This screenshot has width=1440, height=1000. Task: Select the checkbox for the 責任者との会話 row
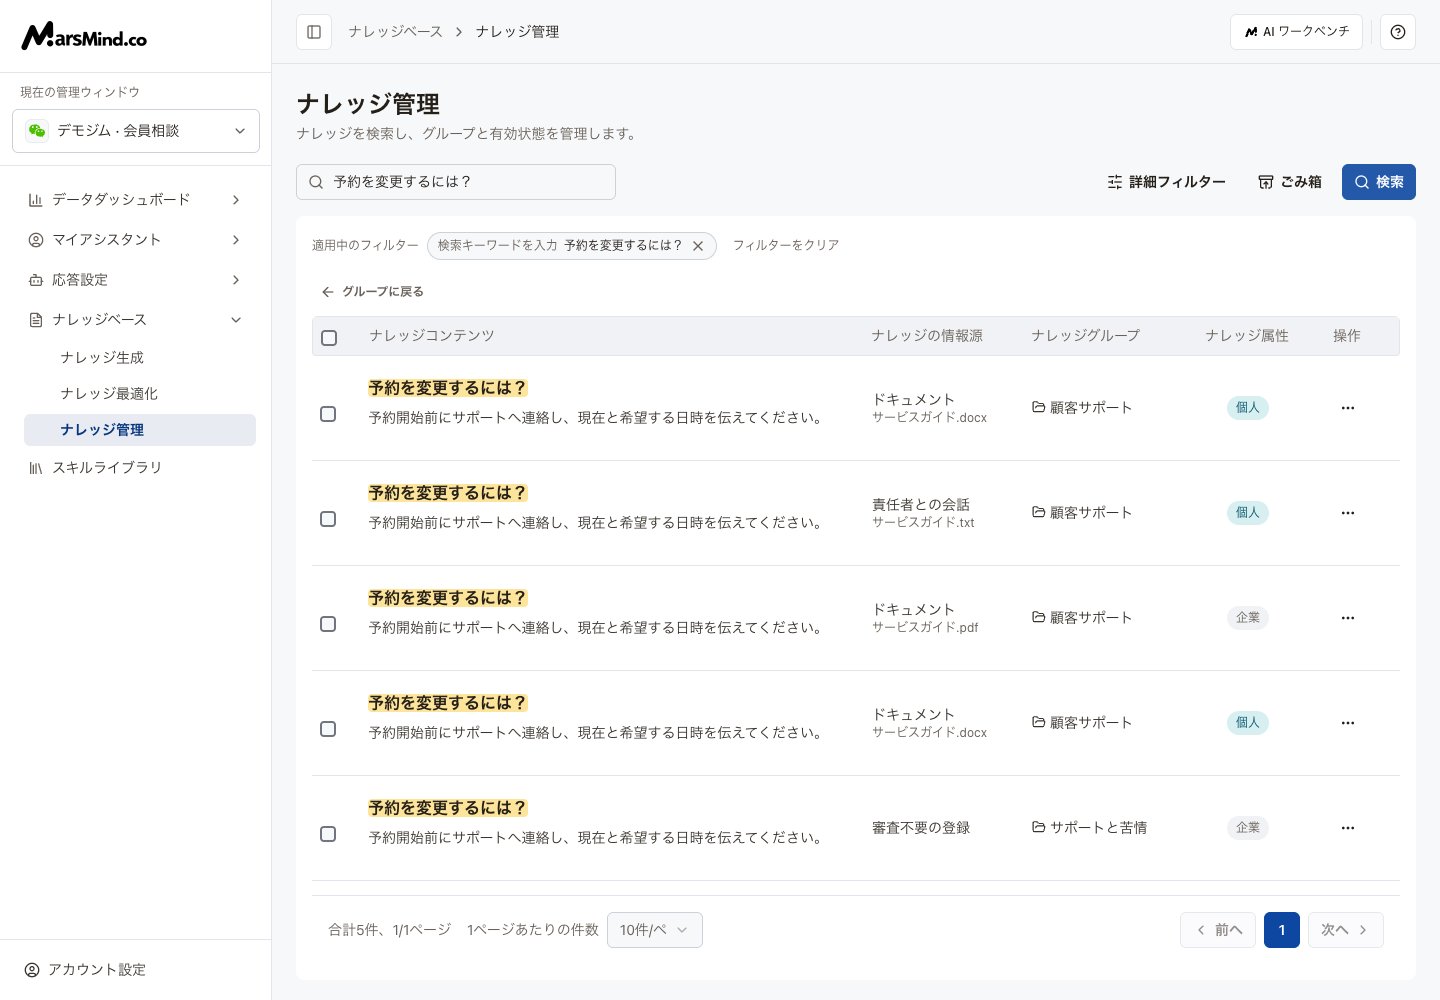tap(328, 519)
